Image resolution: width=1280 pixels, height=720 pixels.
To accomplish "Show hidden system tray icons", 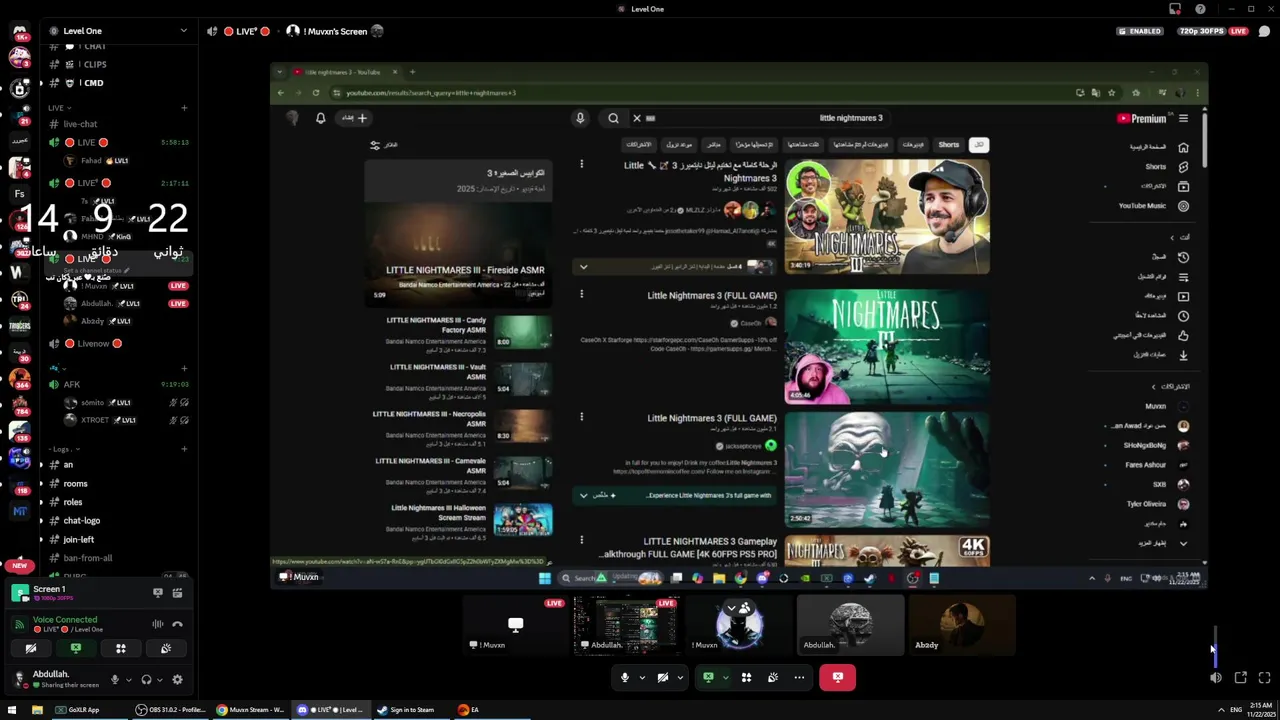I will tap(1221, 710).
